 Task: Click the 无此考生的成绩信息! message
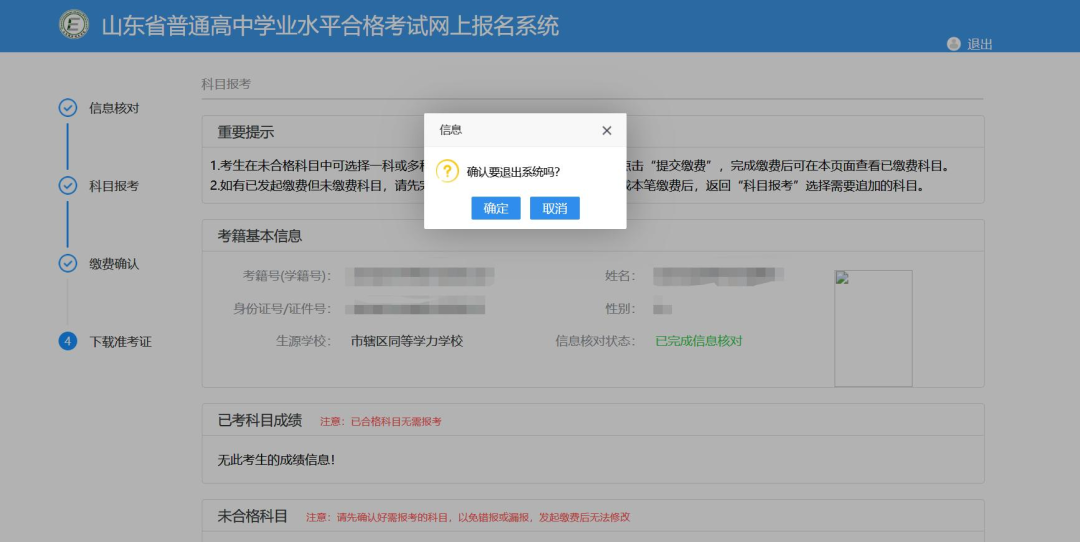(276, 460)
